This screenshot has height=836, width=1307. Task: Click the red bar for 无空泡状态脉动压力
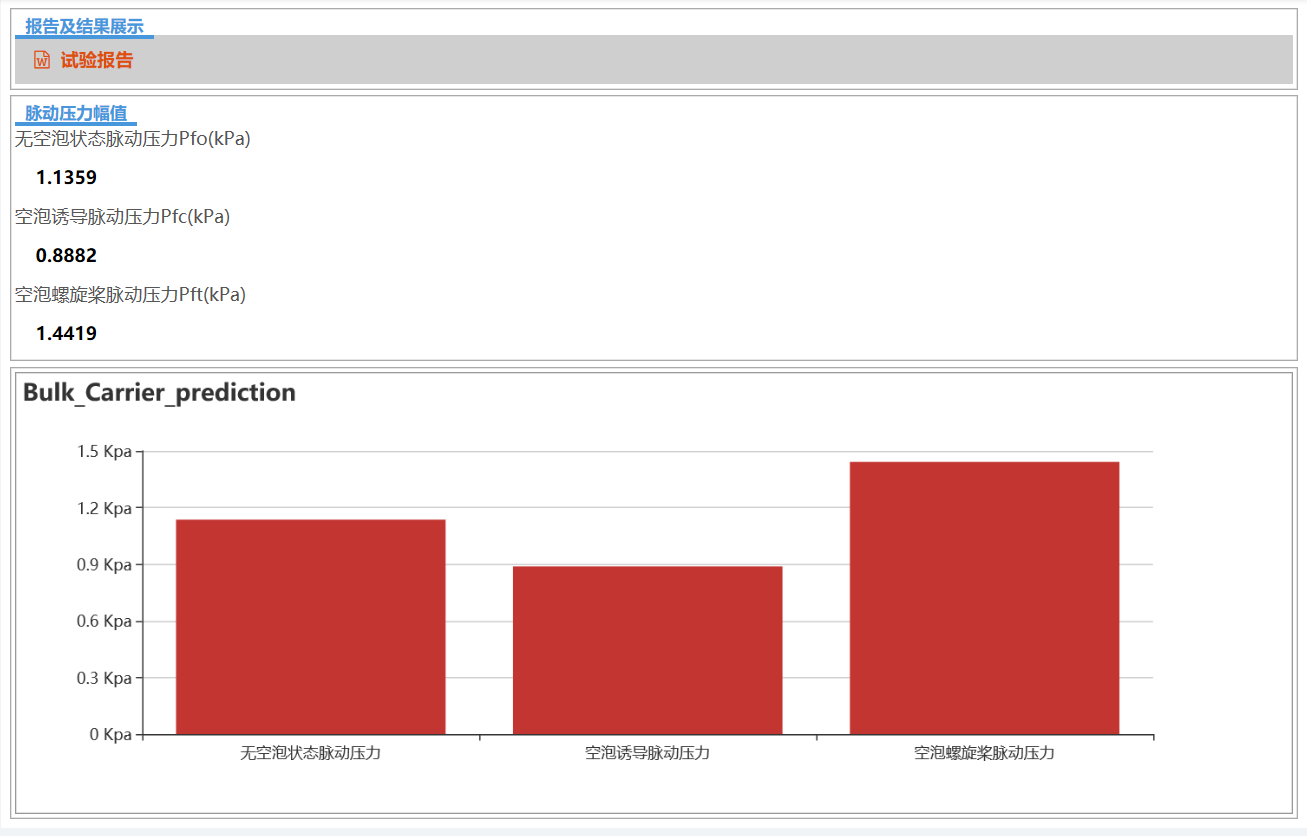pos(310,627)
